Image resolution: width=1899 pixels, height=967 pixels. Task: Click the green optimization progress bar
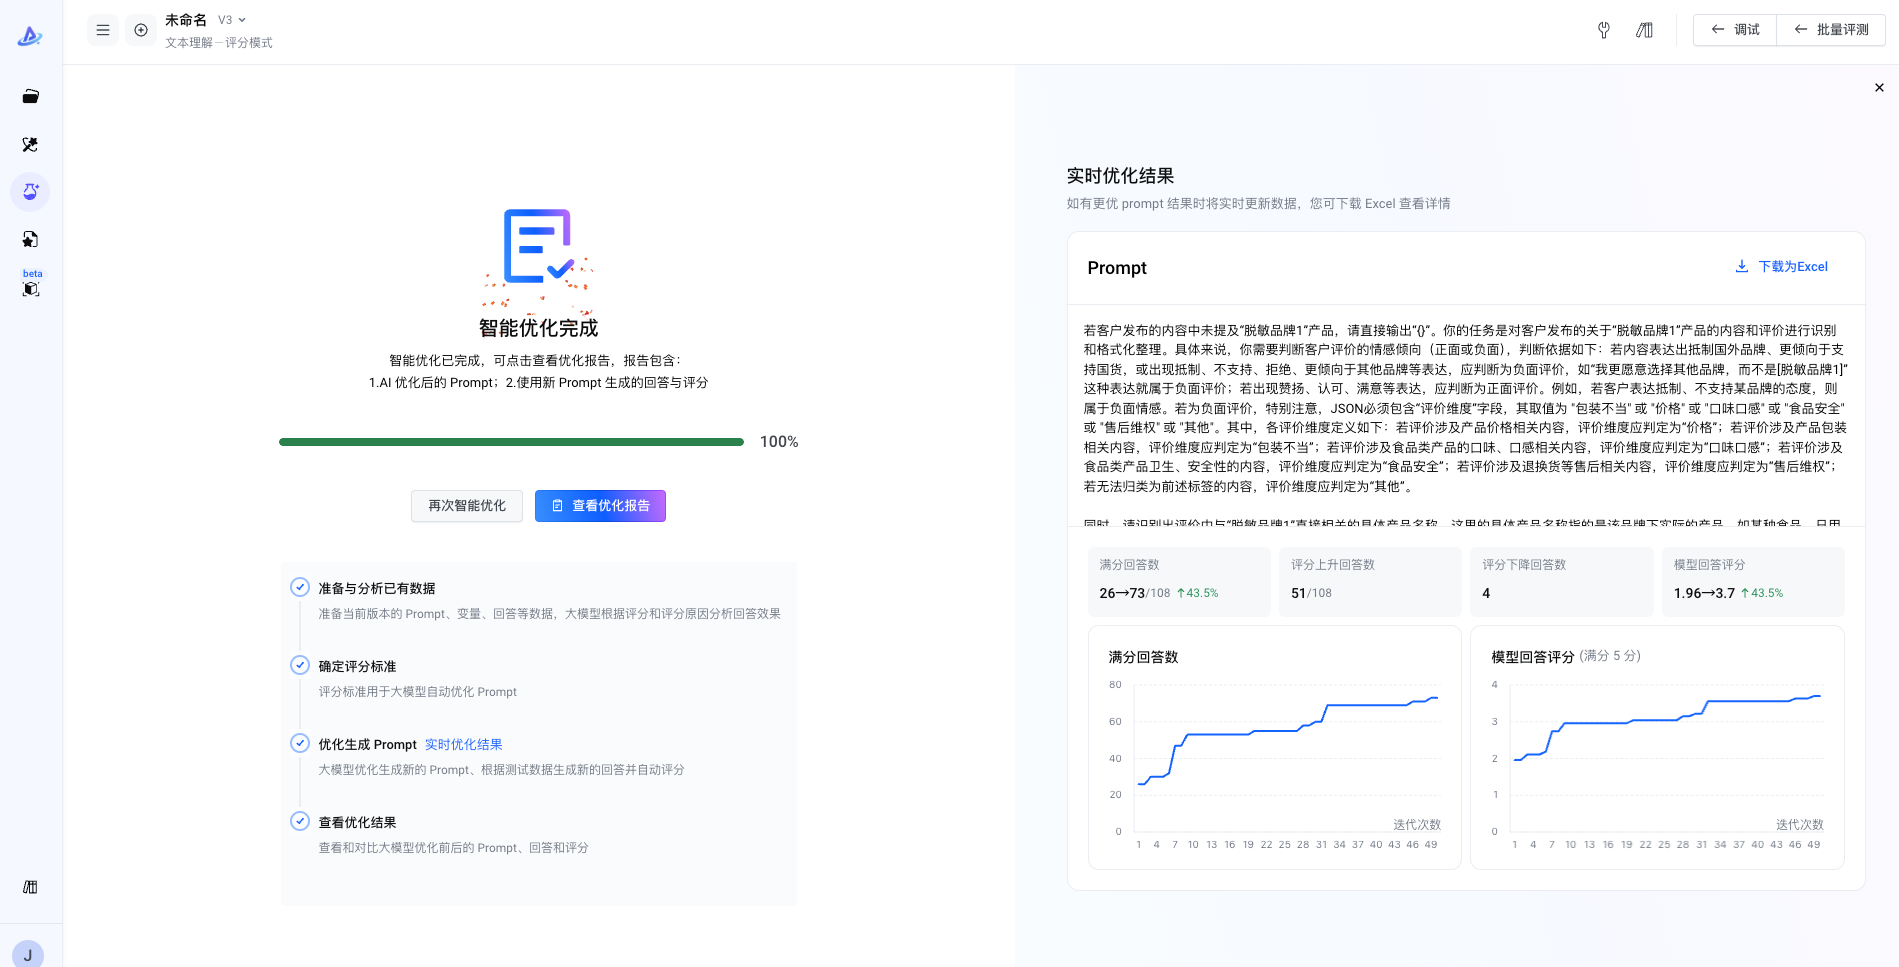(511, 442)
